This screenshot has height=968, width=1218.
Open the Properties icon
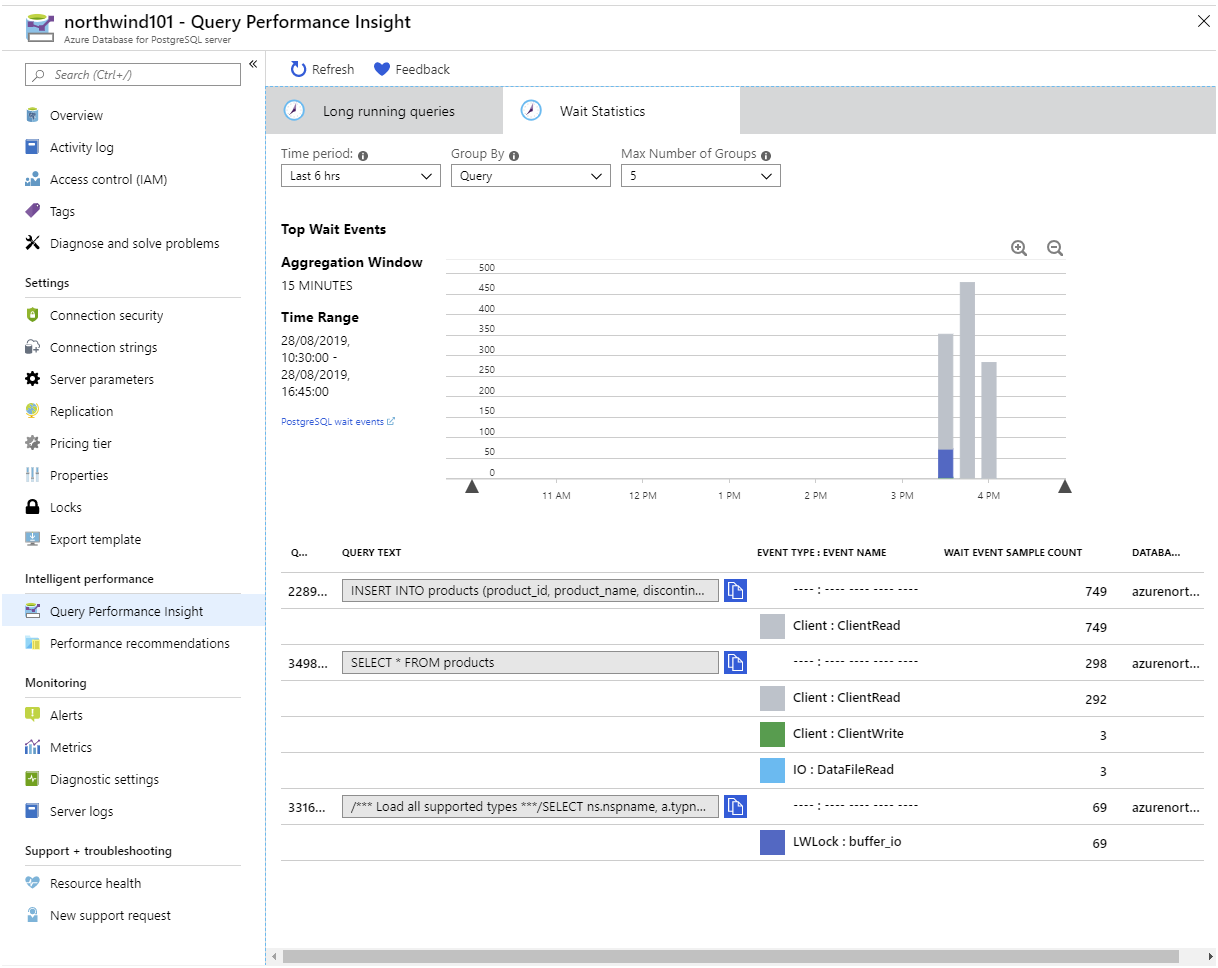[33, 475]
